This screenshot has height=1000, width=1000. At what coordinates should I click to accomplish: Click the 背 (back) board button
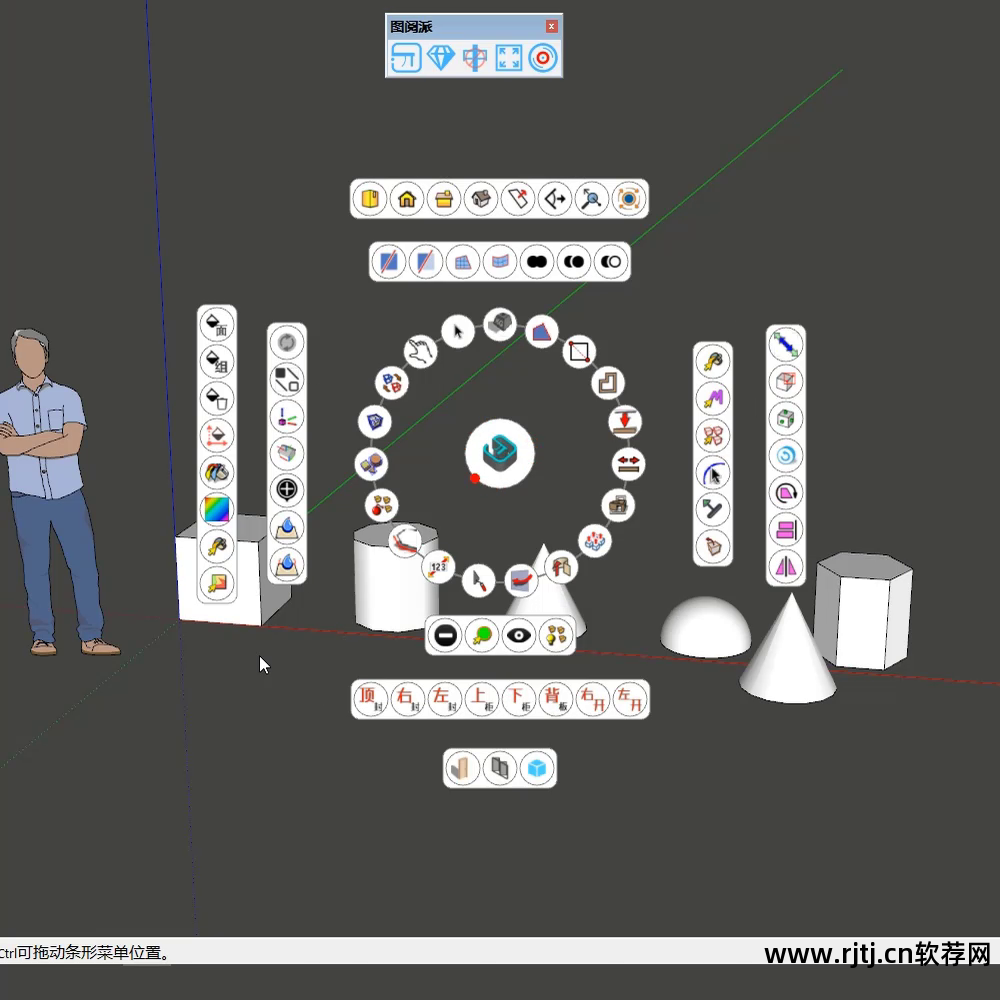pos(555,699)
